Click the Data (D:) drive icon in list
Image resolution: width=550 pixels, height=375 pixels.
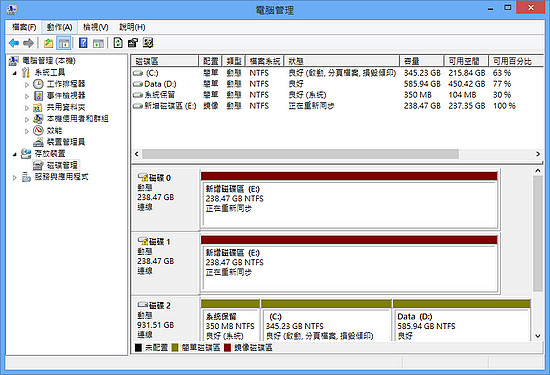(138, 84)
